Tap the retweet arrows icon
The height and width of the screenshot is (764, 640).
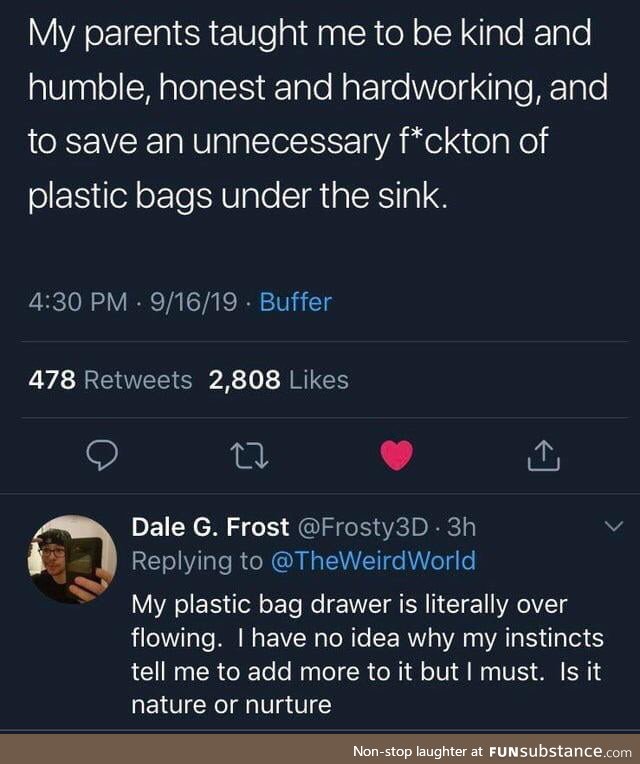pyautogui.click(x=249, y=456)
